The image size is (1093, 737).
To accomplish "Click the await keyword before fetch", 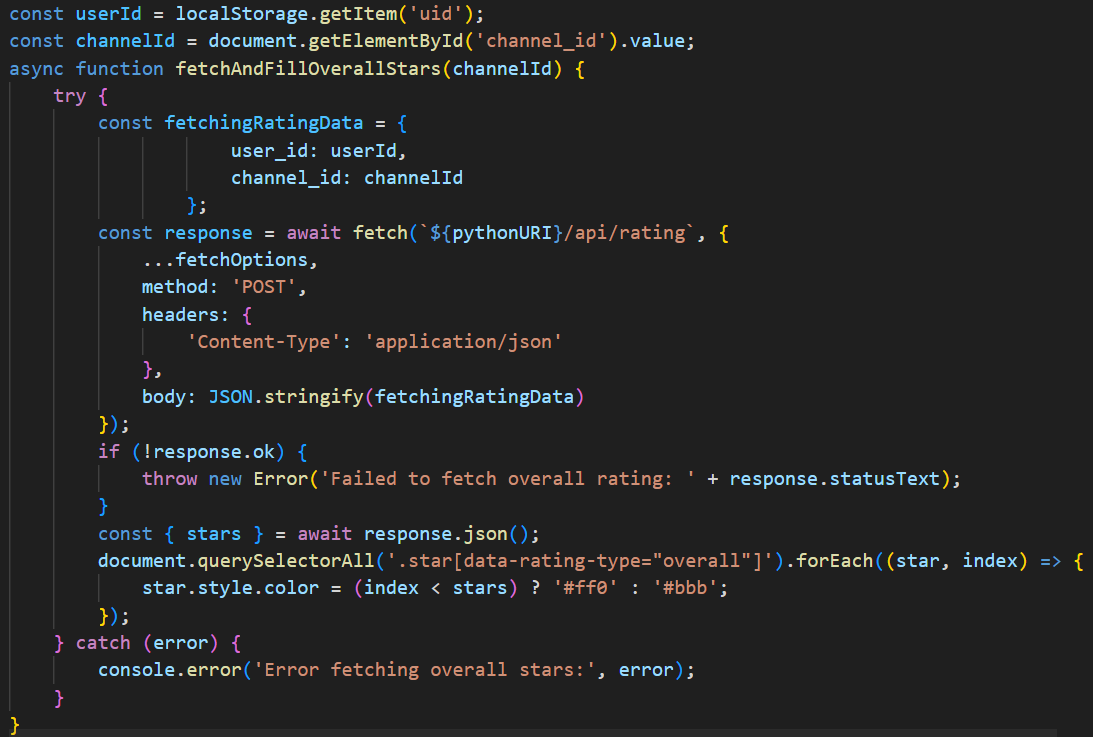I will pos(314,232).
